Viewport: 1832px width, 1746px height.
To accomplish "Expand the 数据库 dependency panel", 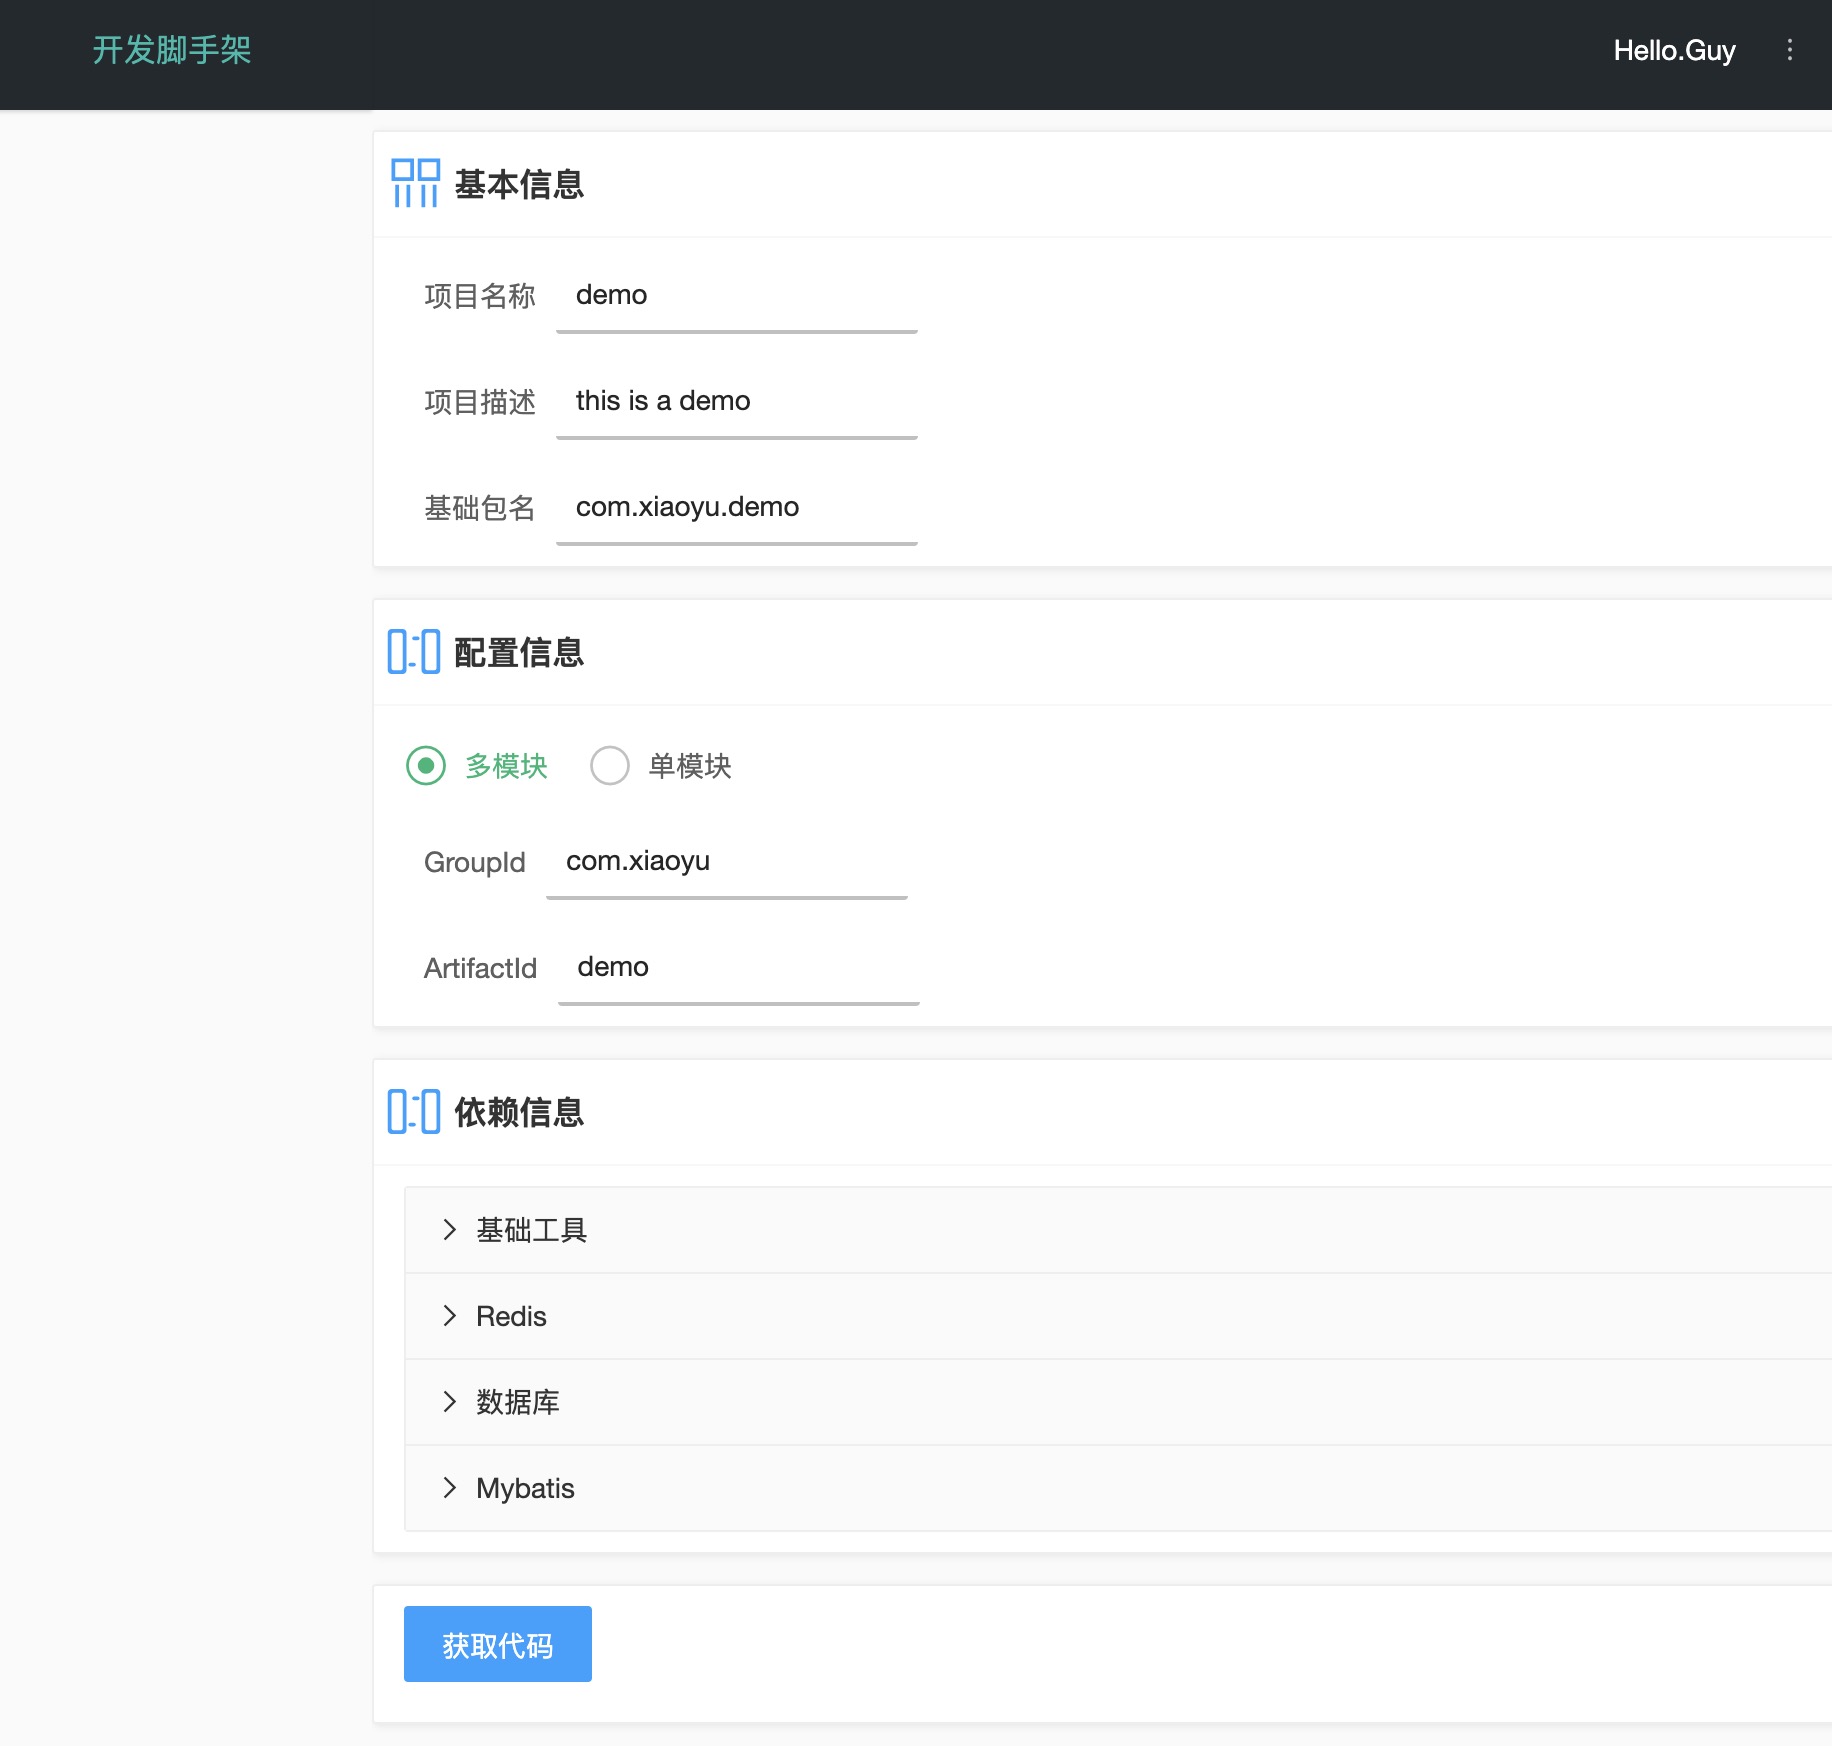I will [1118, 1402].
